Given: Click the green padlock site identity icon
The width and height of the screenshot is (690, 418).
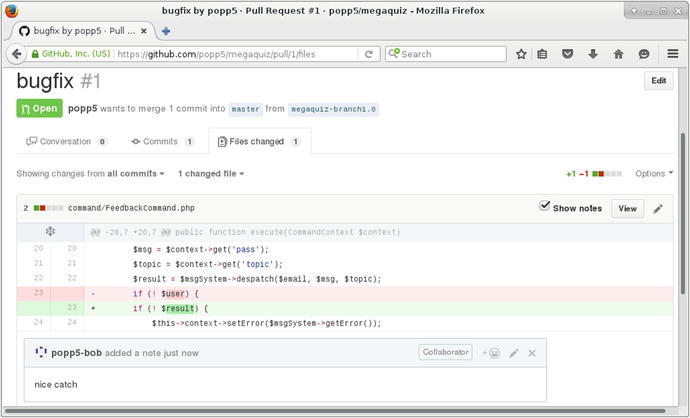Looking at the screenshot, I should 35,54.
